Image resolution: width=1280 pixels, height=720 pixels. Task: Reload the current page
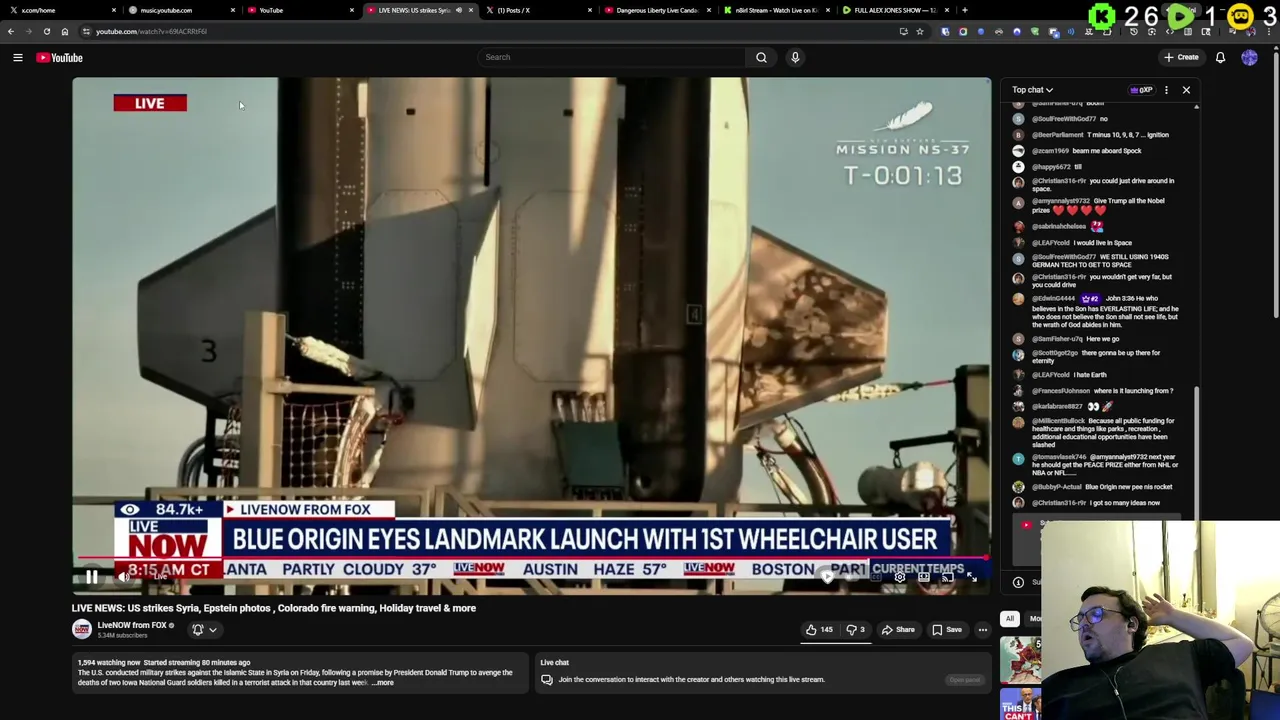pos(46,31)
